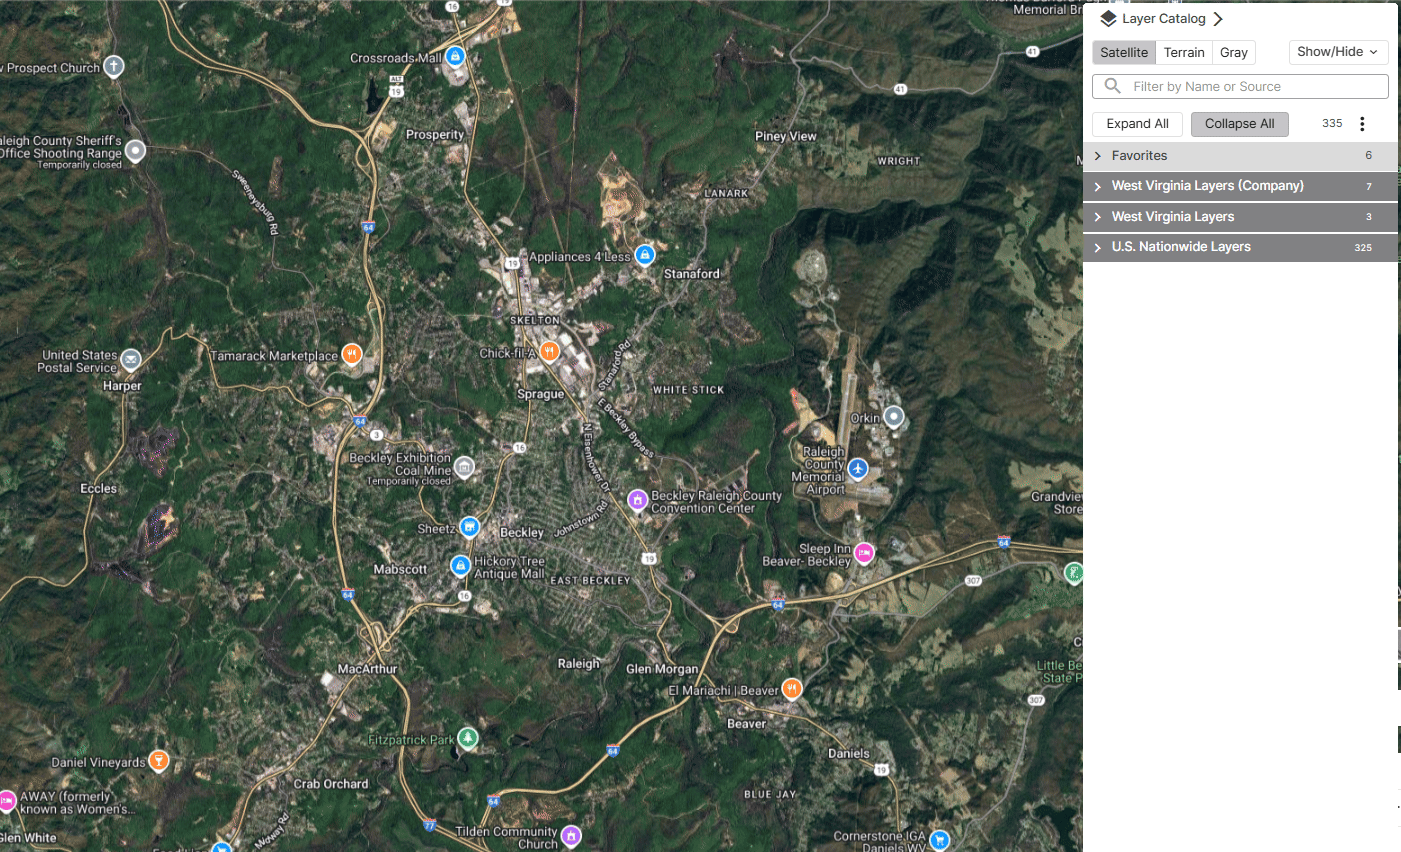This screenshot has width=1401, height=852.
Task: Click the magnifying glass in the filter box
Action: 1111,86
